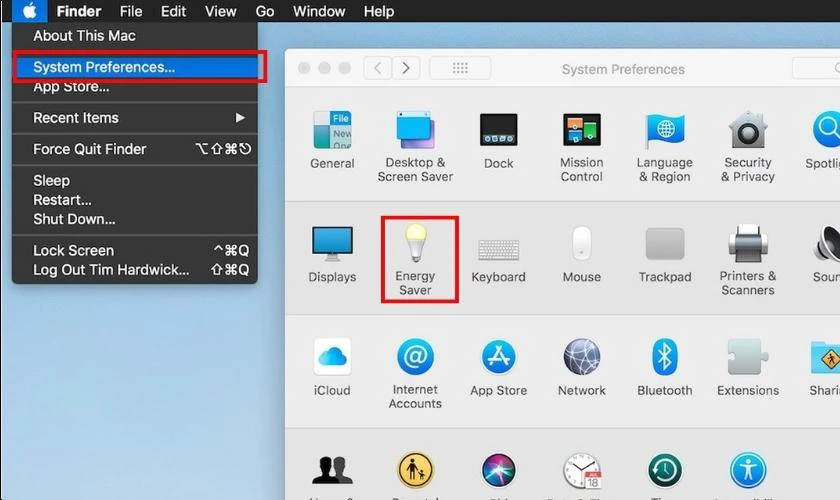The height and width of the screenshot is (500, 840).
Task: Open Date & Time clock icon
Action: point(582,472)
